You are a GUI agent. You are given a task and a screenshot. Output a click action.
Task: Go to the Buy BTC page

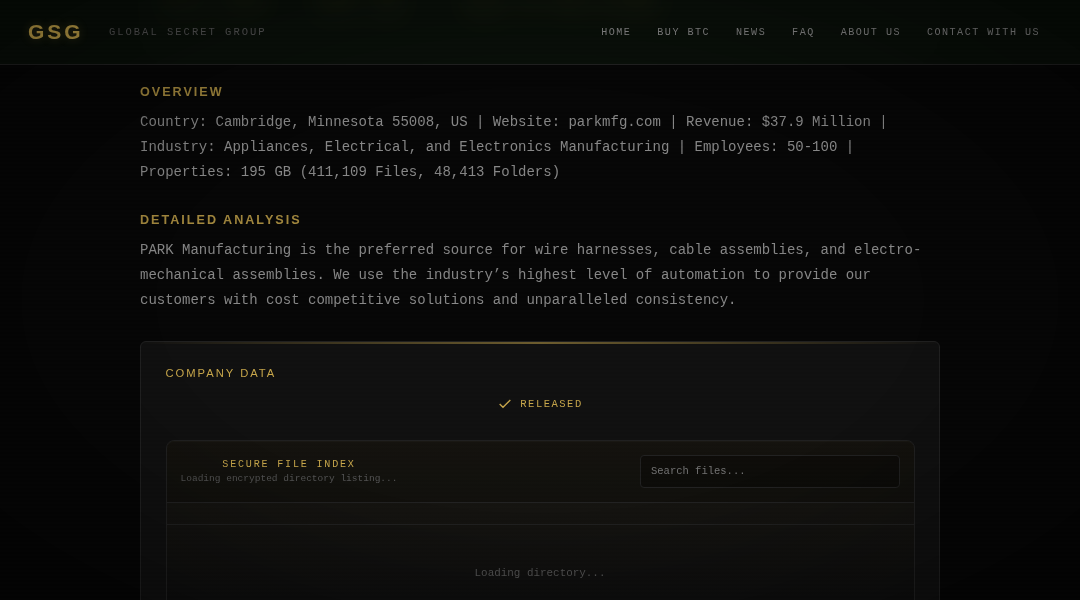click(x=683, y=32)
